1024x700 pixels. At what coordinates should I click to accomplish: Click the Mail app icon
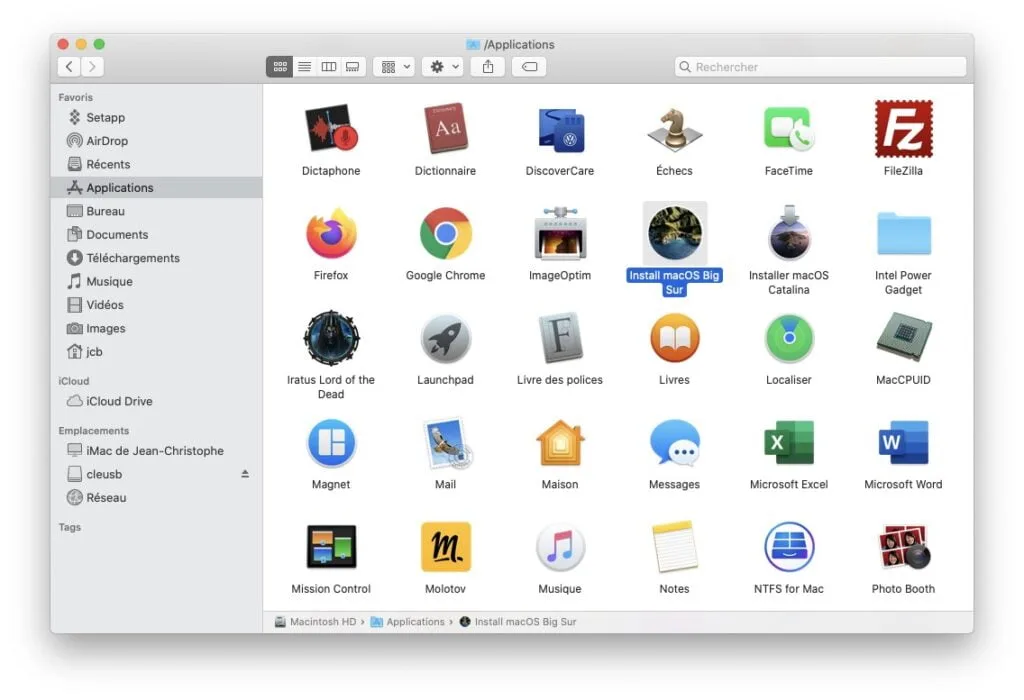[447, 443]
